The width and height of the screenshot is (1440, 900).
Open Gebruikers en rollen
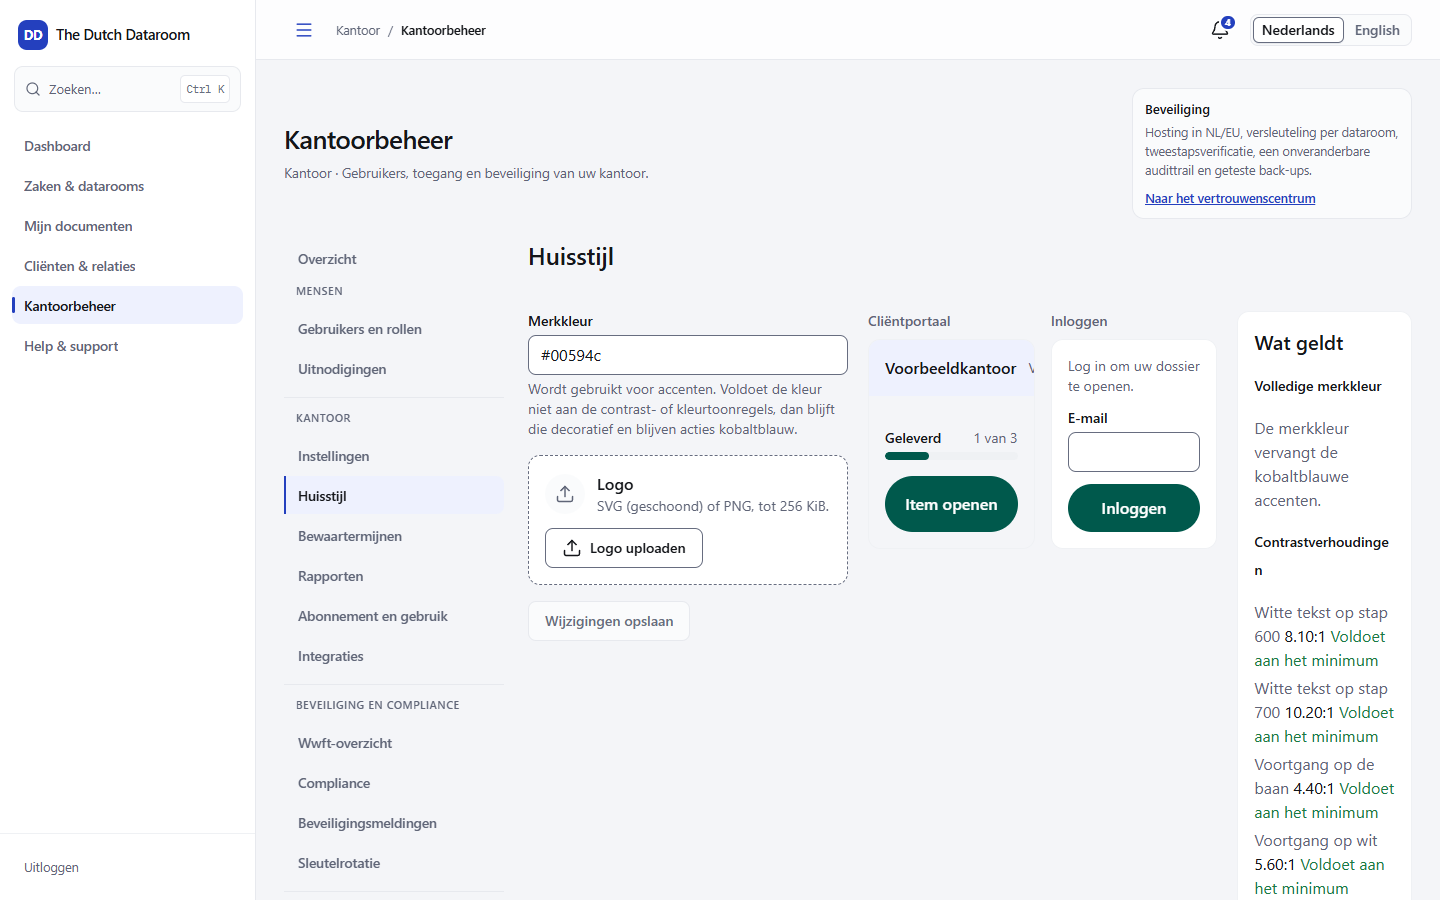(394, 329)
